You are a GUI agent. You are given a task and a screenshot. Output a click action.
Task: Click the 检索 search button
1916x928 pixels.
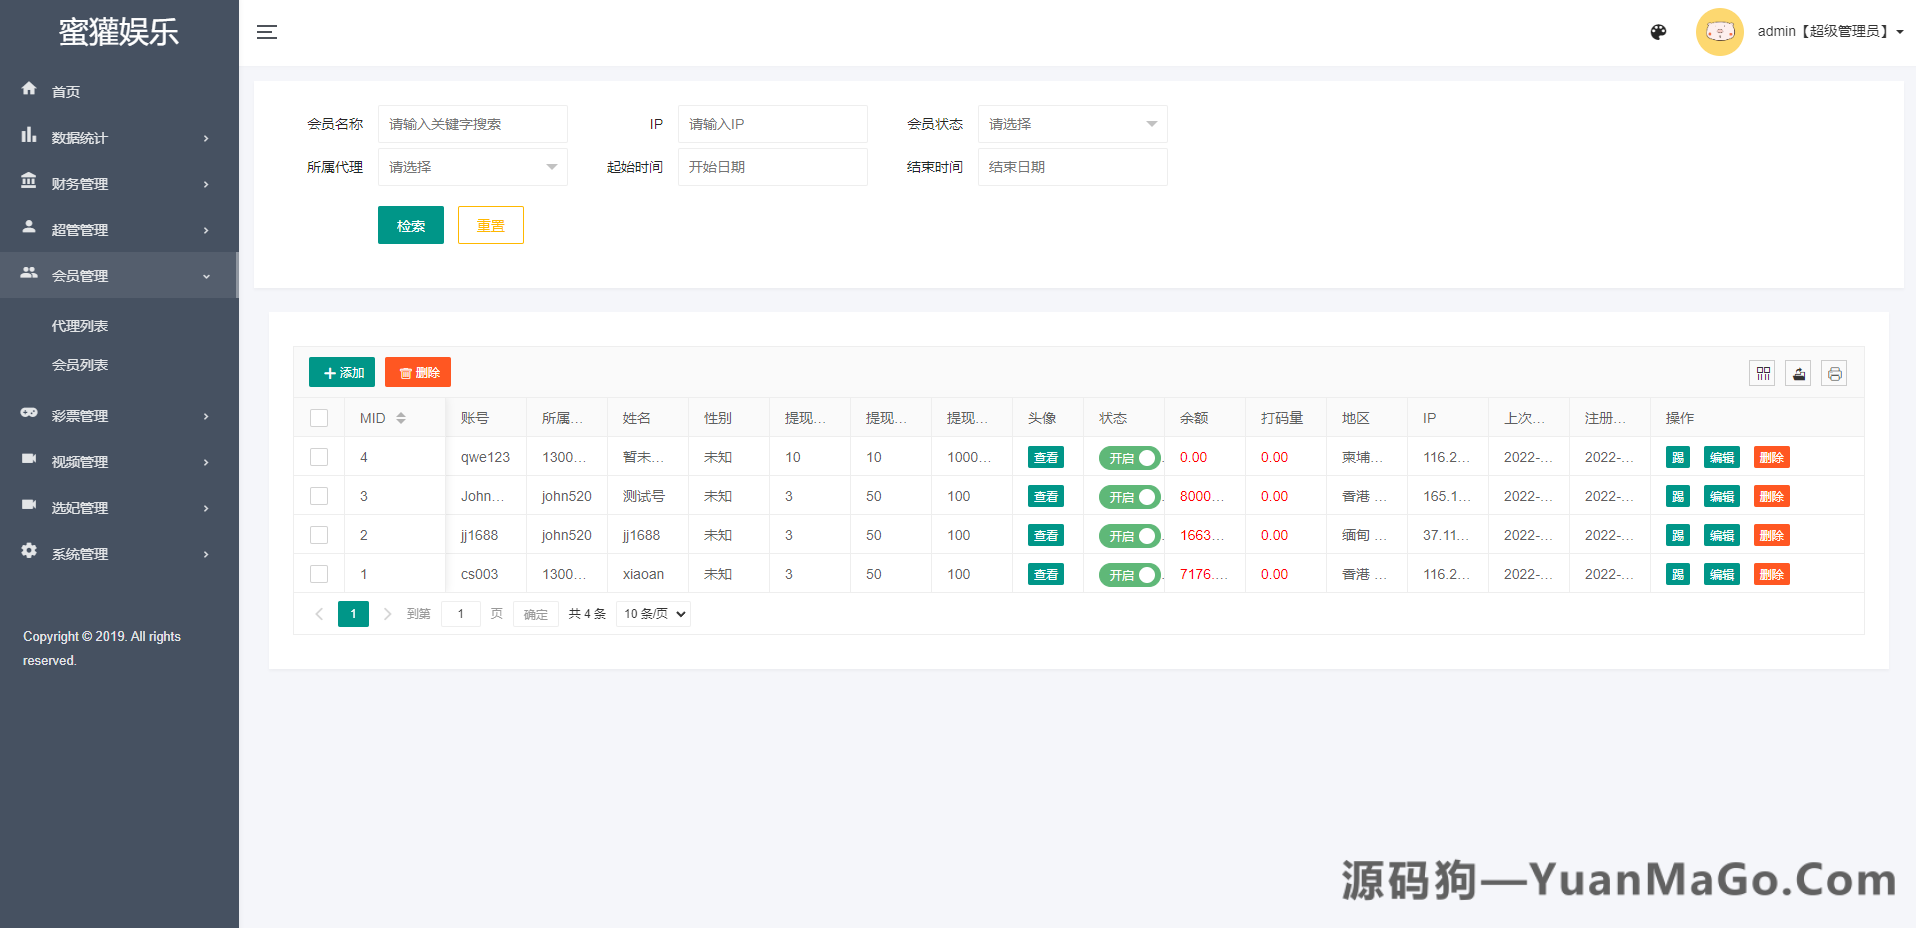[410, 225]
